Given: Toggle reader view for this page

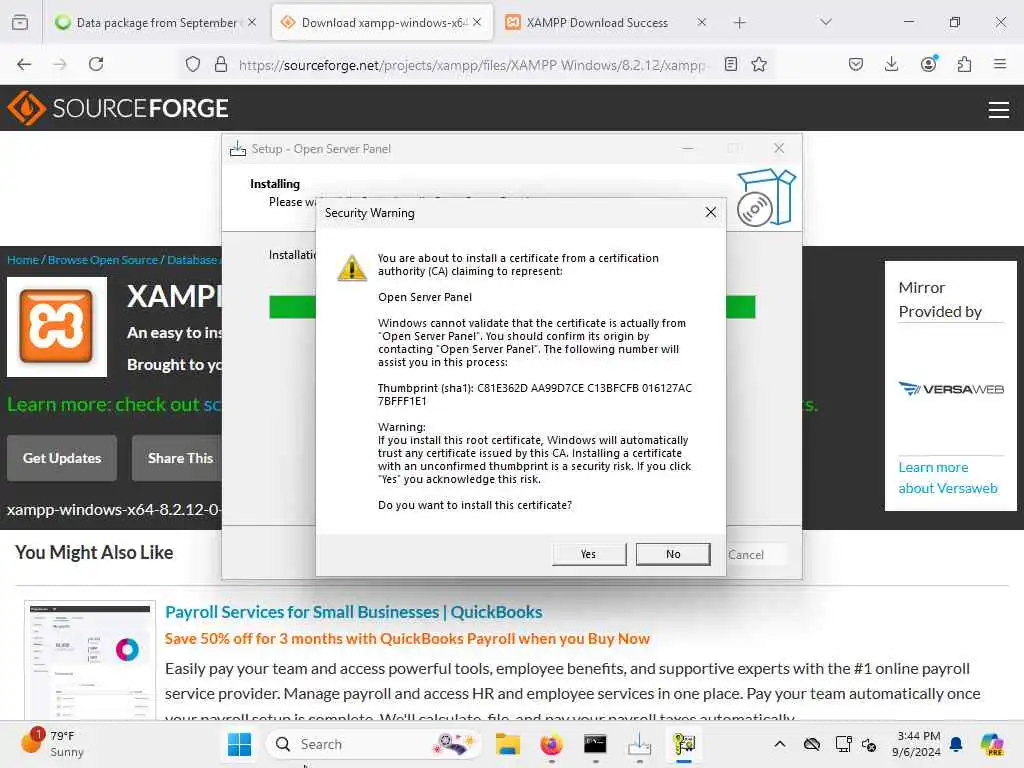Looking at the screenshot, I should point(731,64).
